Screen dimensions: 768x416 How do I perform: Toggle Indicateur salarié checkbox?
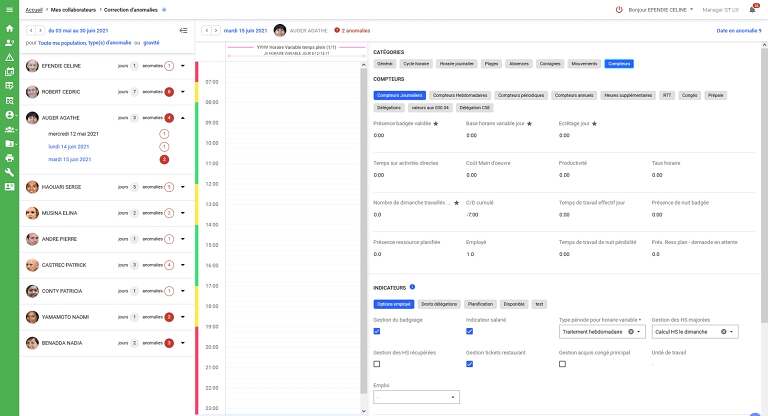tap(469, 331)
